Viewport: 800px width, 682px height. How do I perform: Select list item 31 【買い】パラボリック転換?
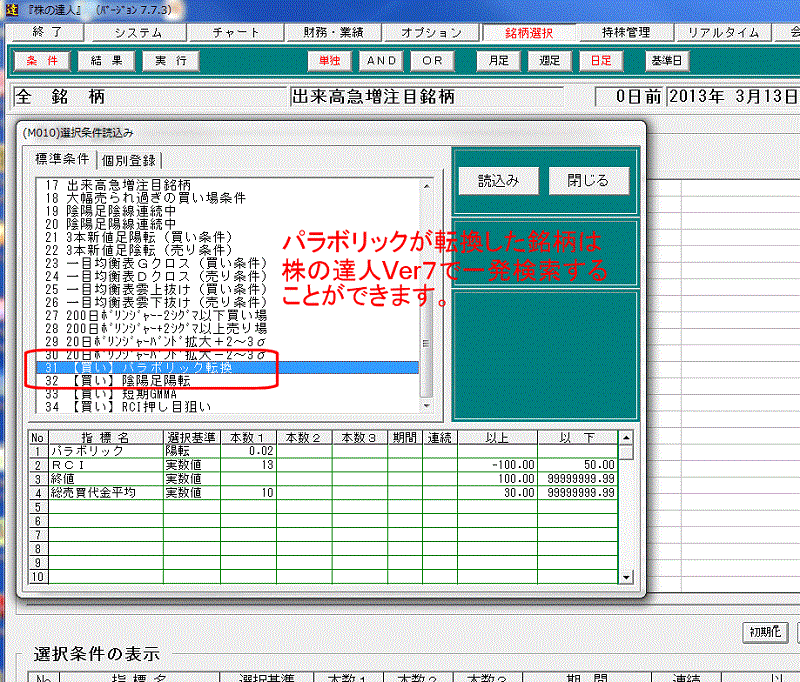click(x=227, y=368)
